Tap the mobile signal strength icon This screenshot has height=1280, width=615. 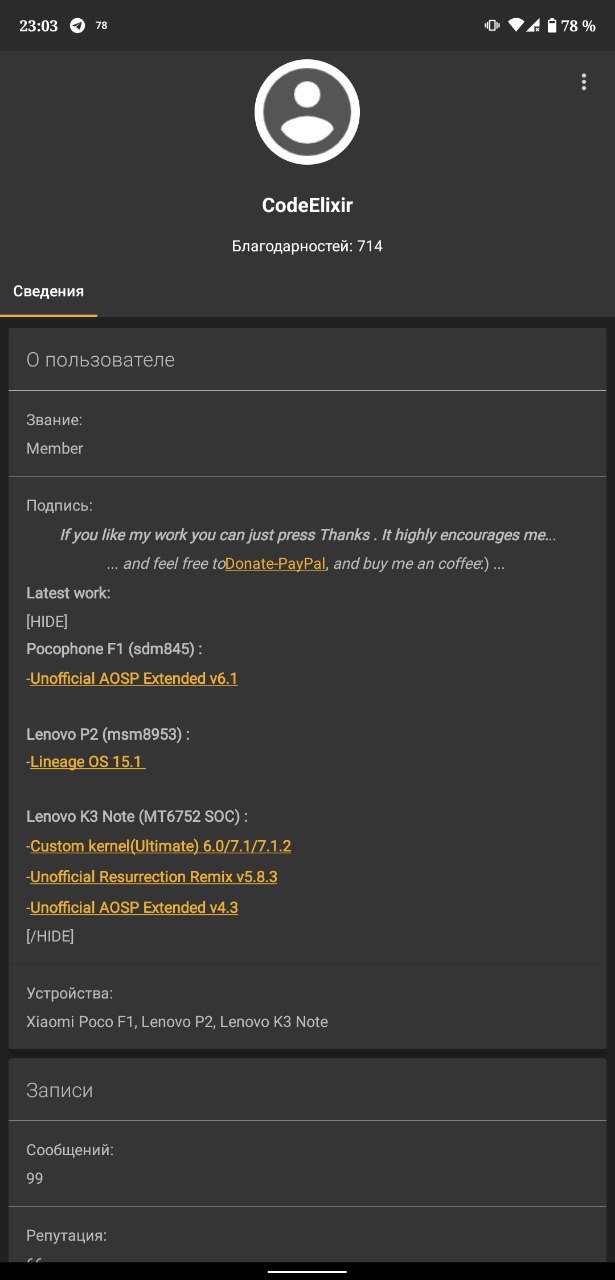[x=533, y=26]
